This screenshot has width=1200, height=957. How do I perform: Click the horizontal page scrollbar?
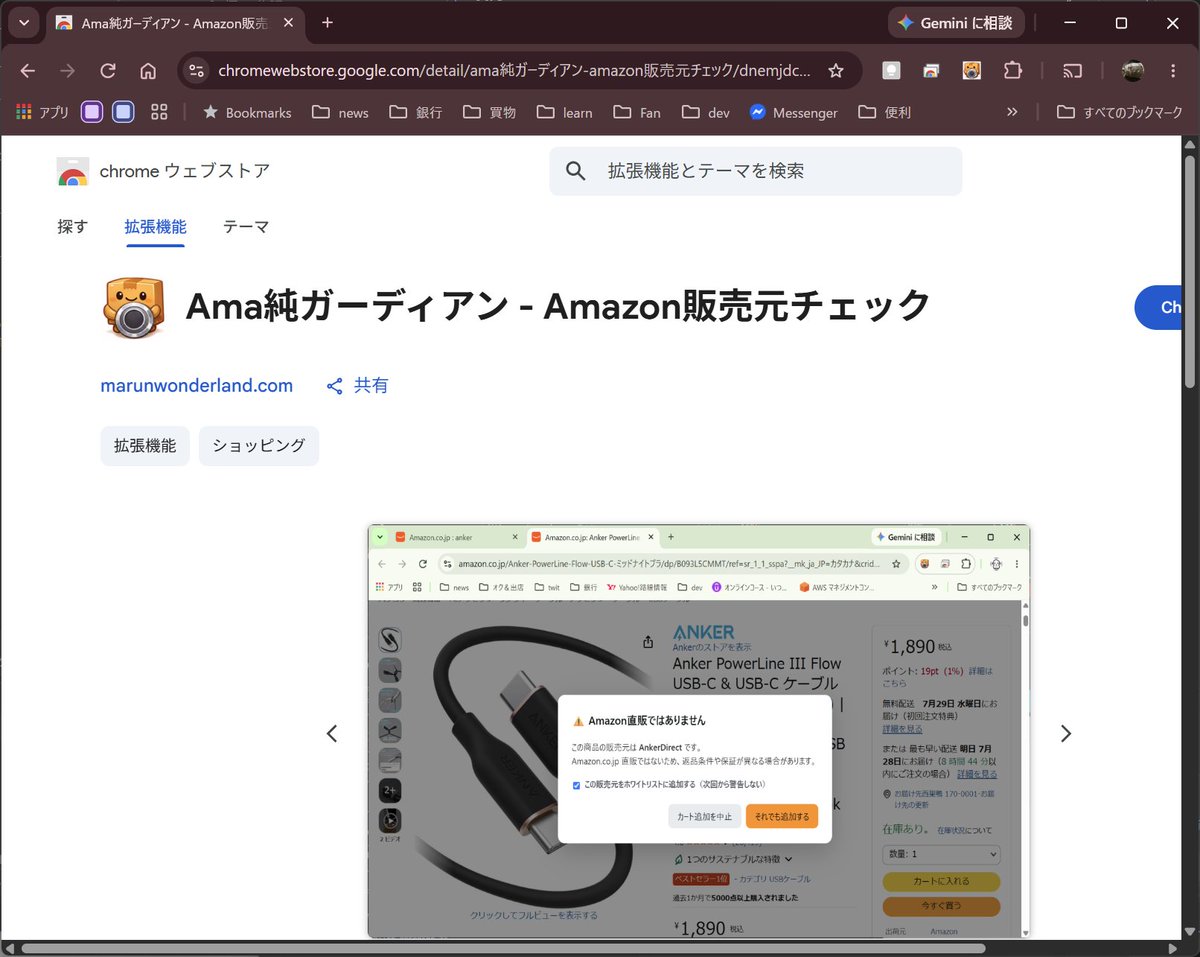pyautogui.click(x=503, y=948)
